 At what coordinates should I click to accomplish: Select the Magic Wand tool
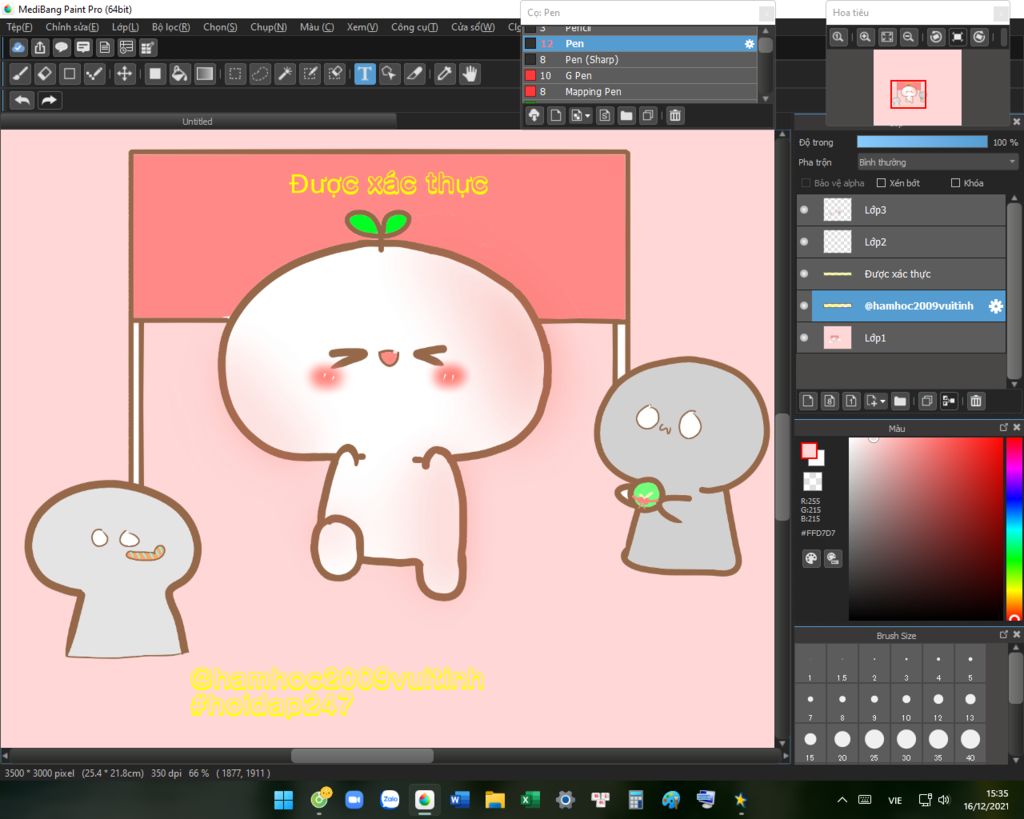pos(285,74)
